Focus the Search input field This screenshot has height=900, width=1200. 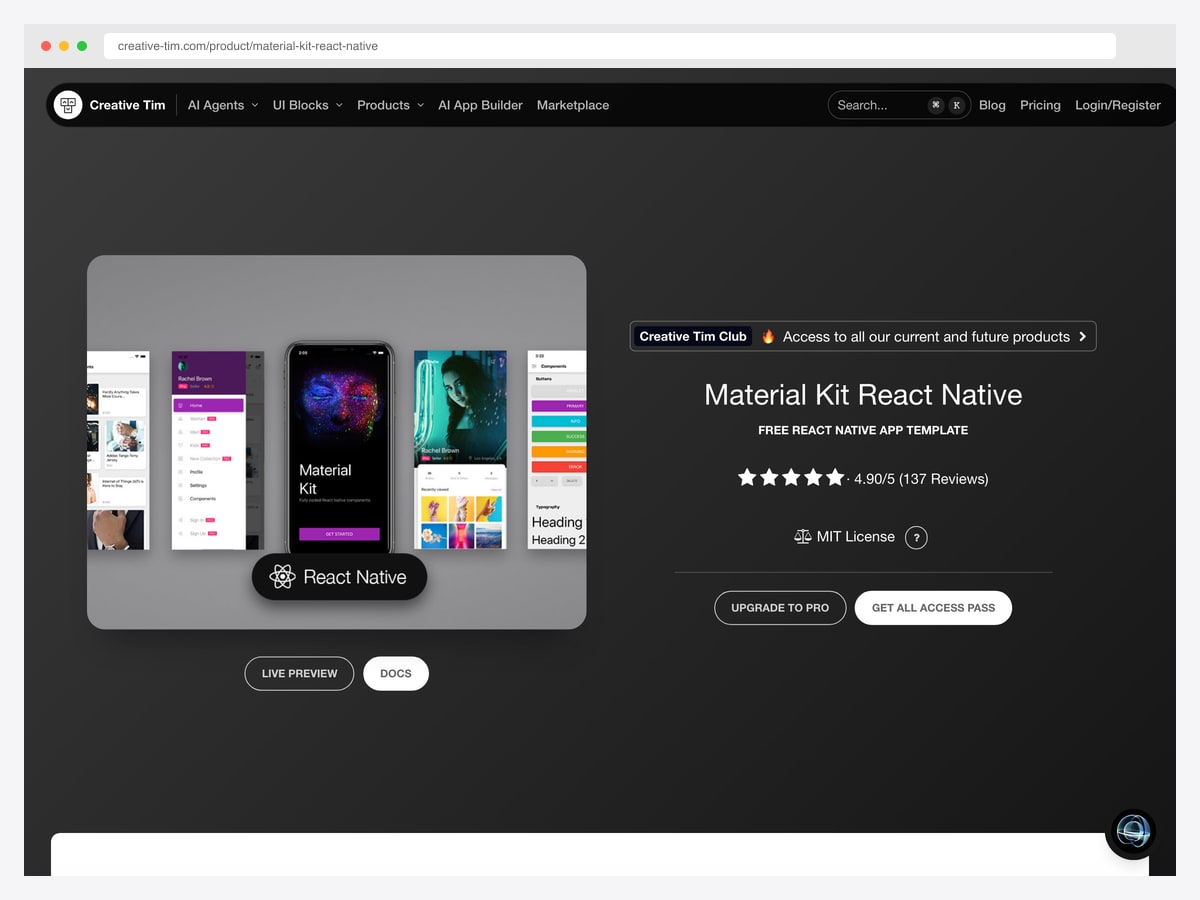coord(899,105)
